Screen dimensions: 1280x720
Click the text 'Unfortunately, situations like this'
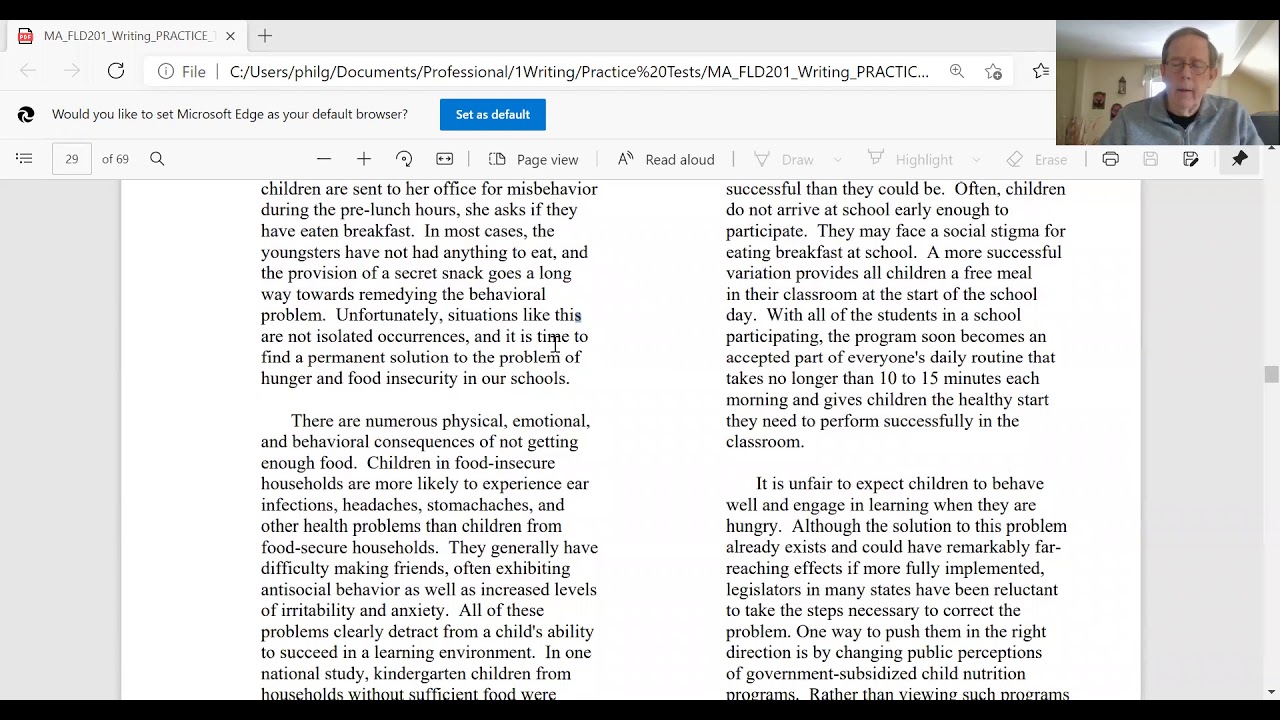[459, 315]
